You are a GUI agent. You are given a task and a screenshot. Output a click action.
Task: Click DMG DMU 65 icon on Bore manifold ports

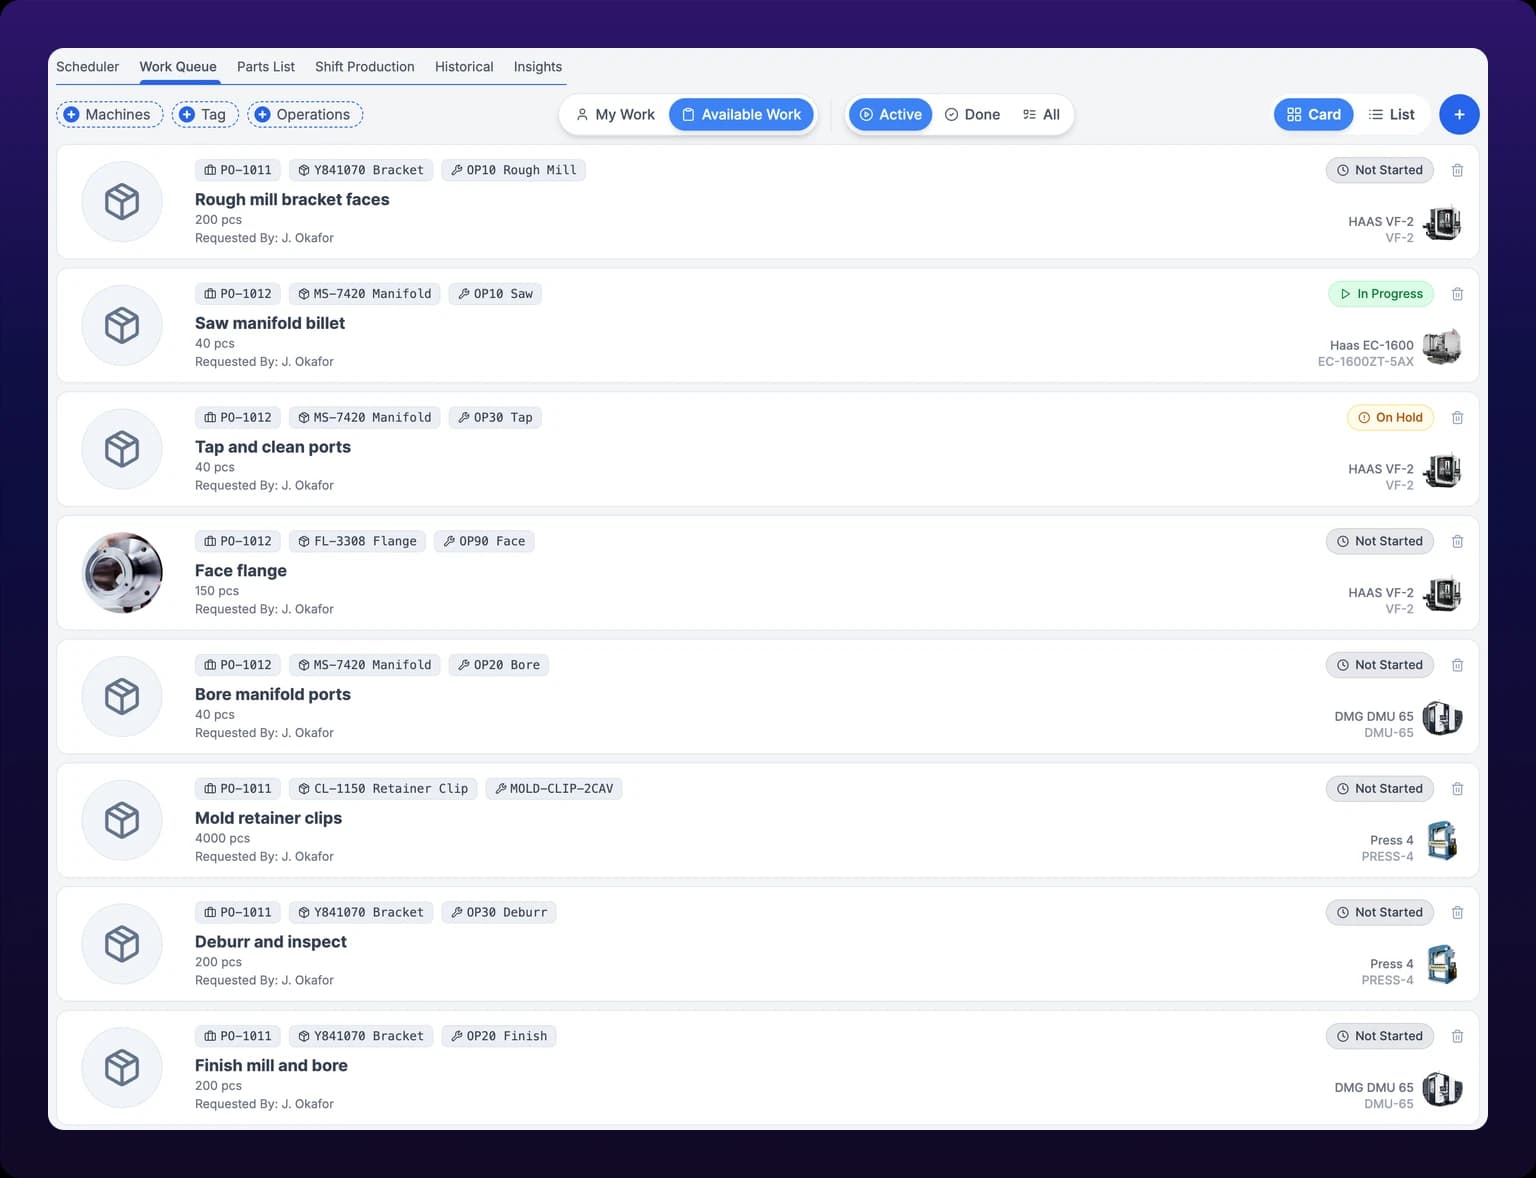tap(1442, 718)
